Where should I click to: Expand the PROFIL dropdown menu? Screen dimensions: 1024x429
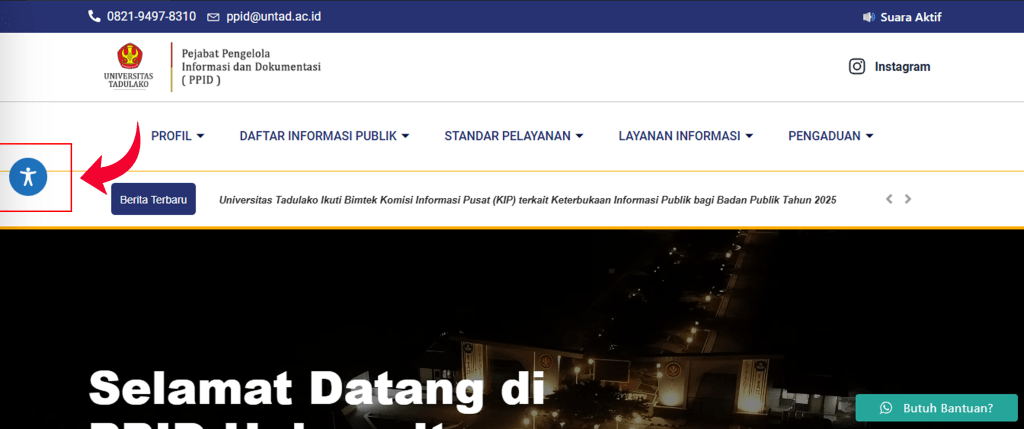click(177, 136)
